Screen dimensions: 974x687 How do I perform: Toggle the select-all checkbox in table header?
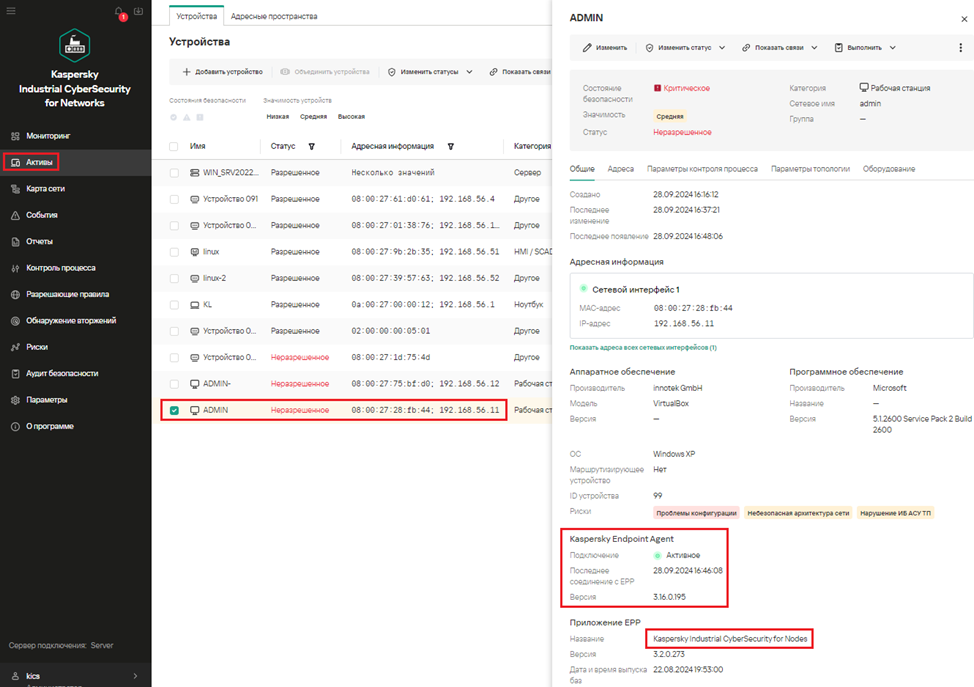click(174, 147)
